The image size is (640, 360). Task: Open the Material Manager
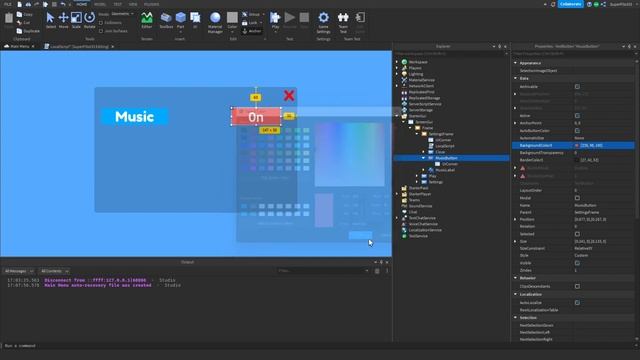pyautogui.click(x=215, y=22)
